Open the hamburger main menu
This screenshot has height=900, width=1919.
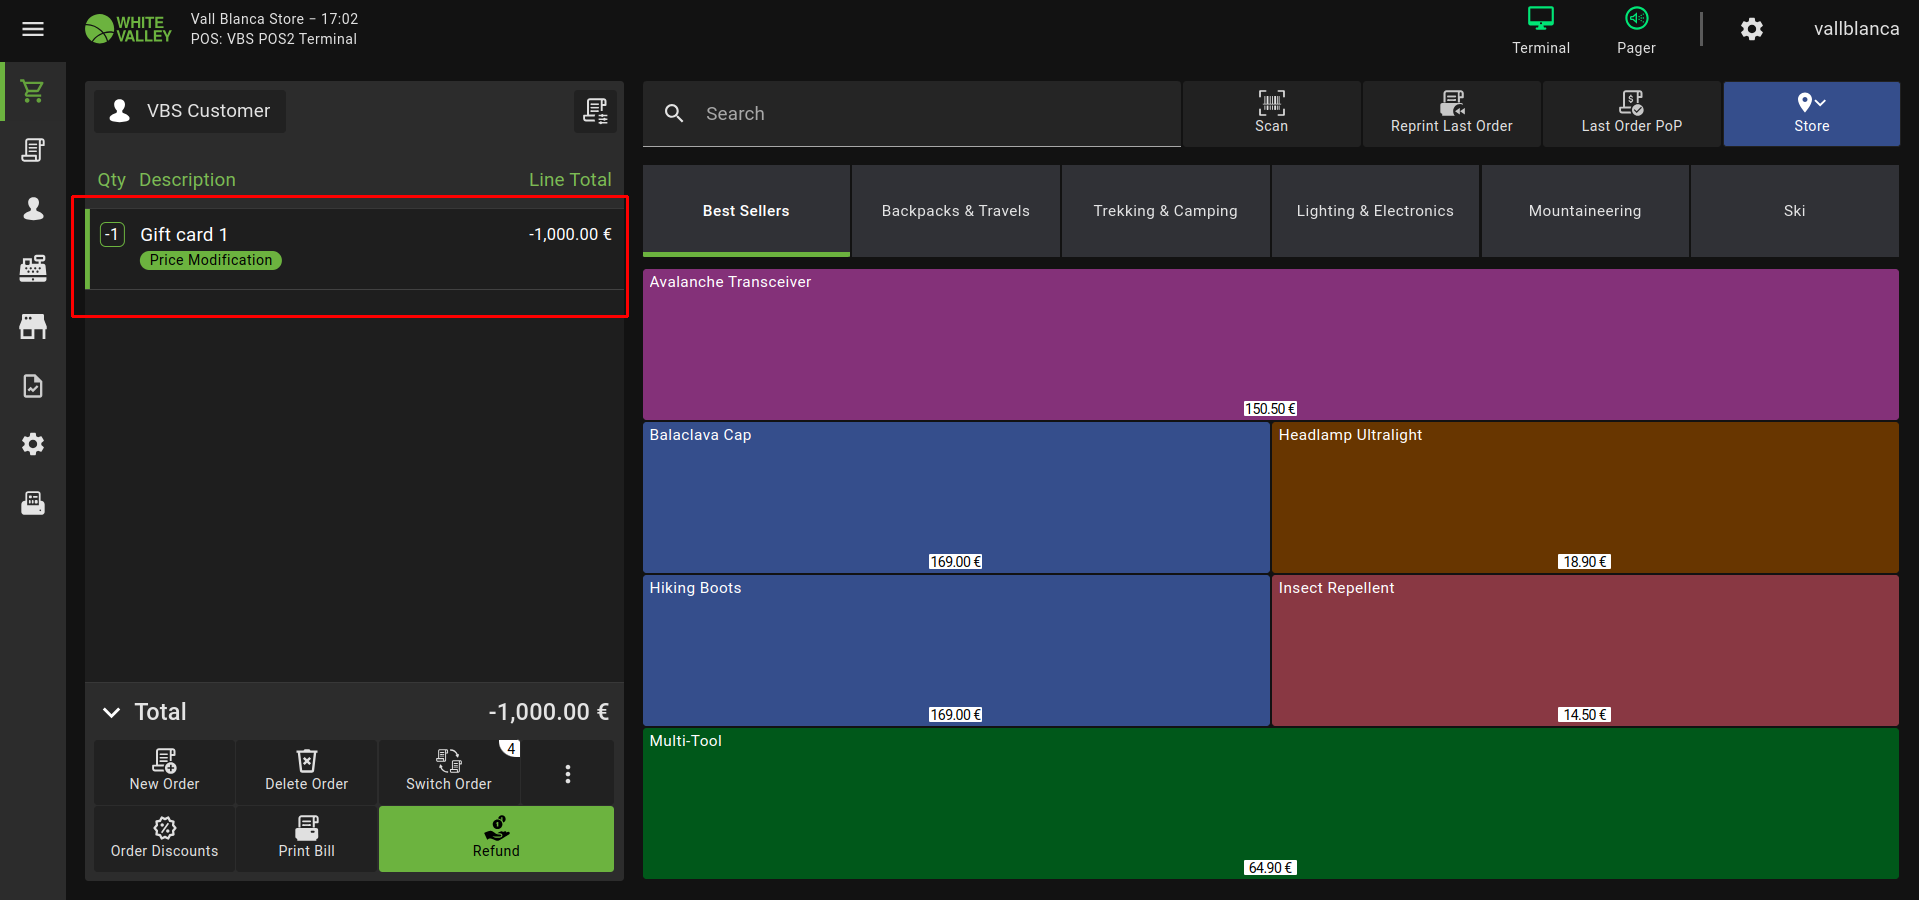click(33, 29)
